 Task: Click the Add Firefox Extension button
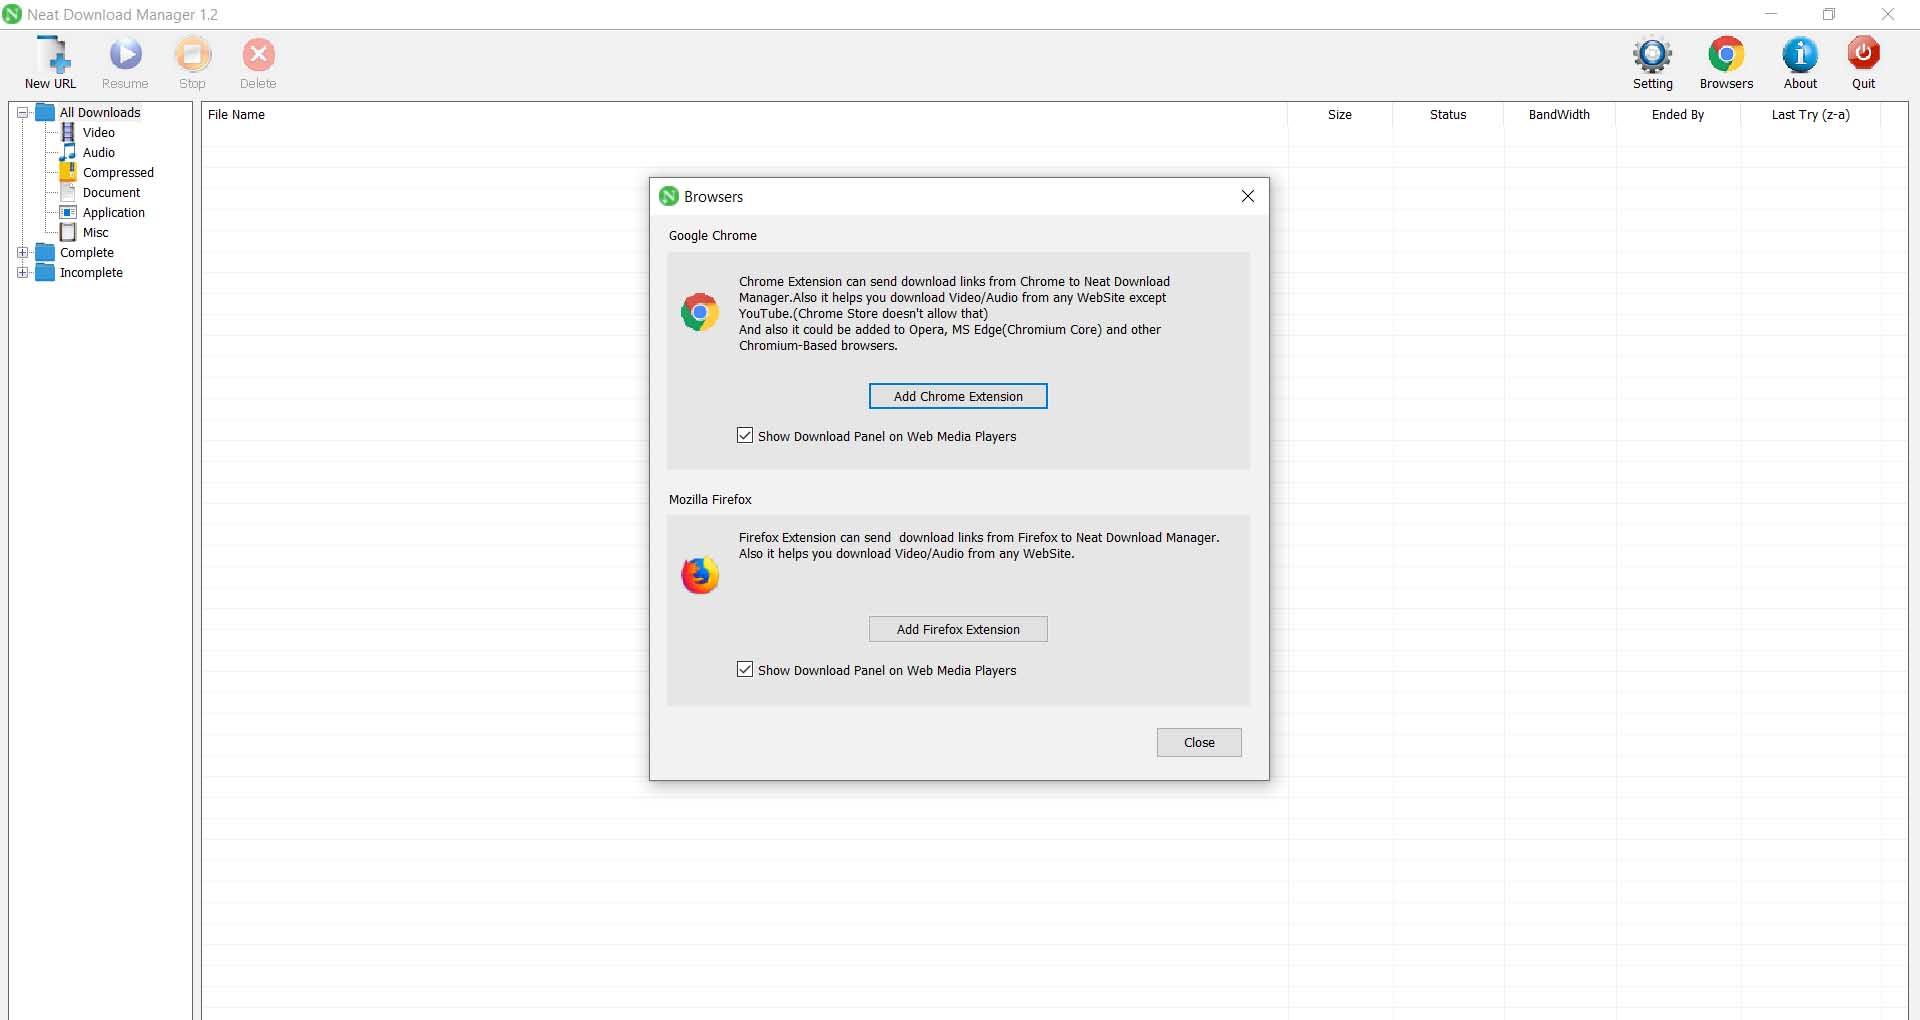[x=958, y=629]
